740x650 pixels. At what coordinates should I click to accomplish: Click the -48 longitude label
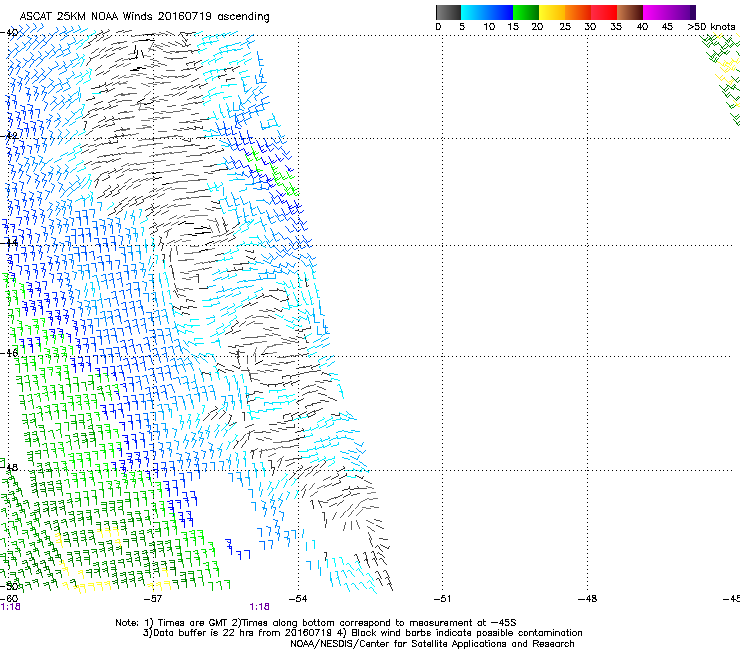[x=588, y=599]
